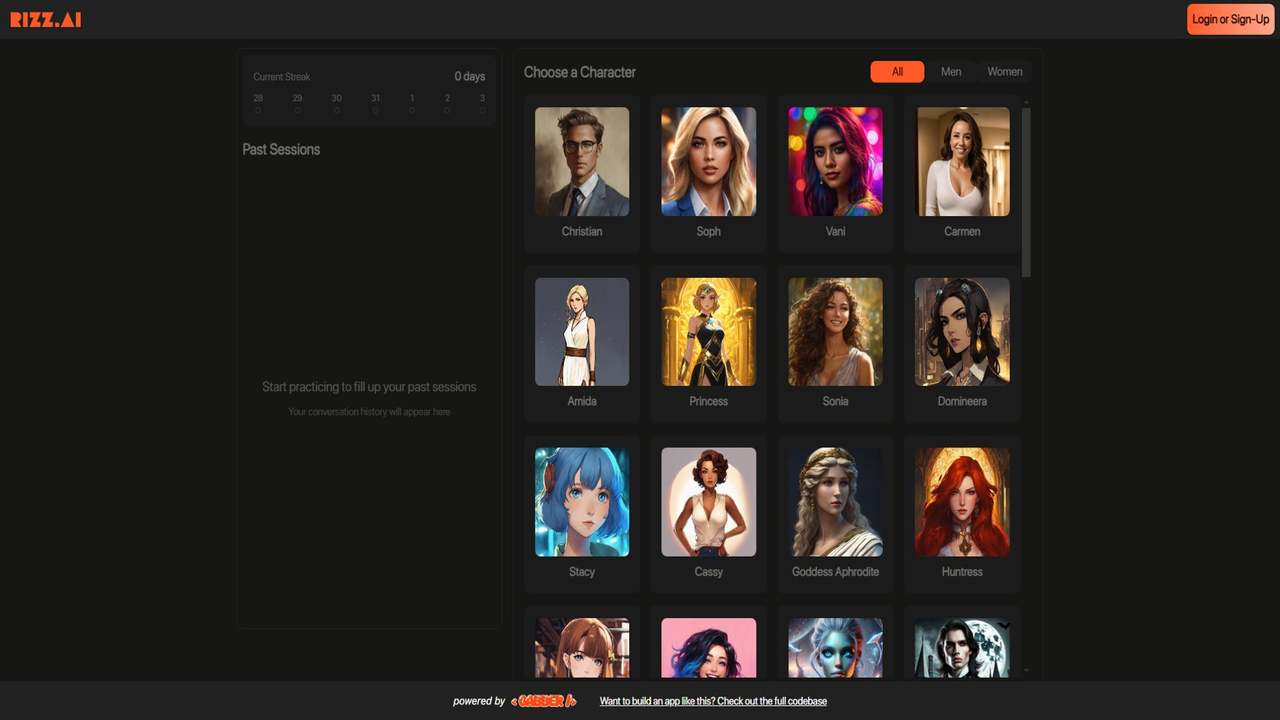Select the All filter tab
Screen dimensions: 1280x720
pyautogui.click(x=897, y=72)
